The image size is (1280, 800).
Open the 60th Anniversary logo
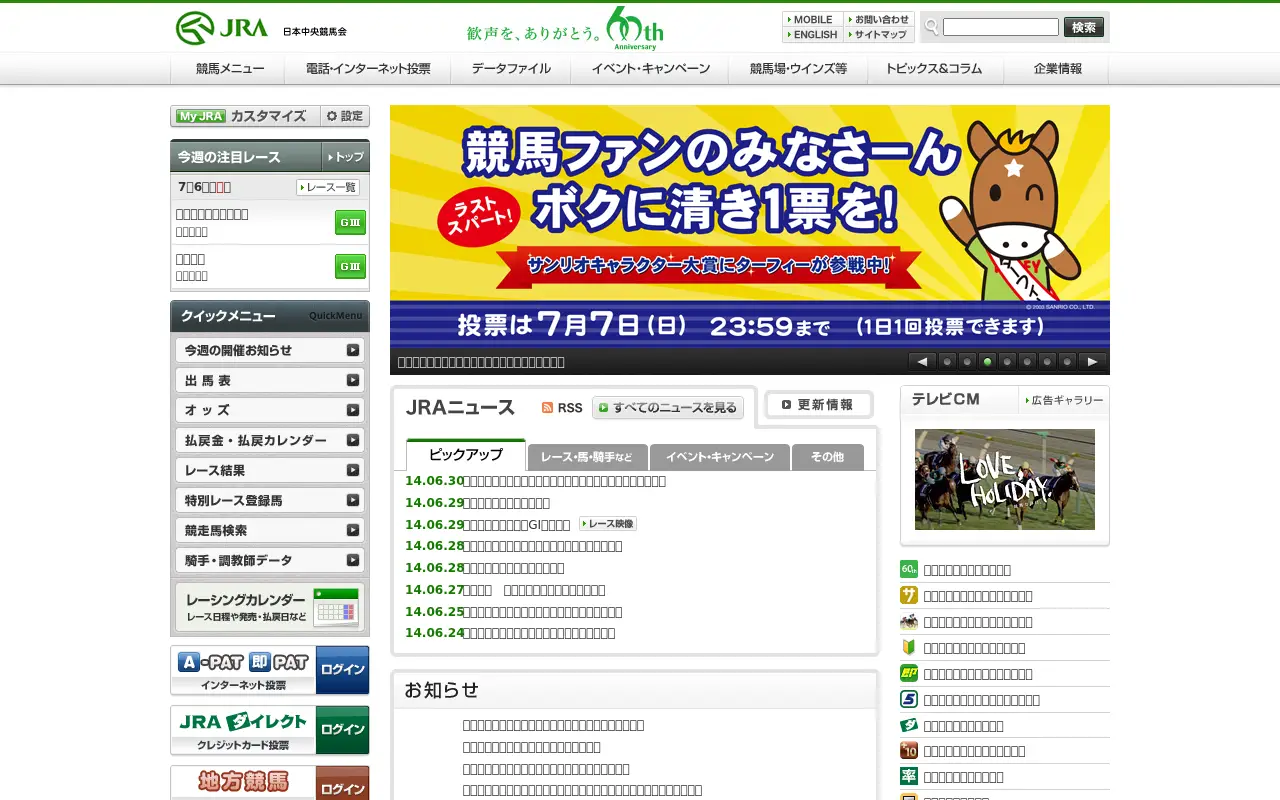point(634,28)
